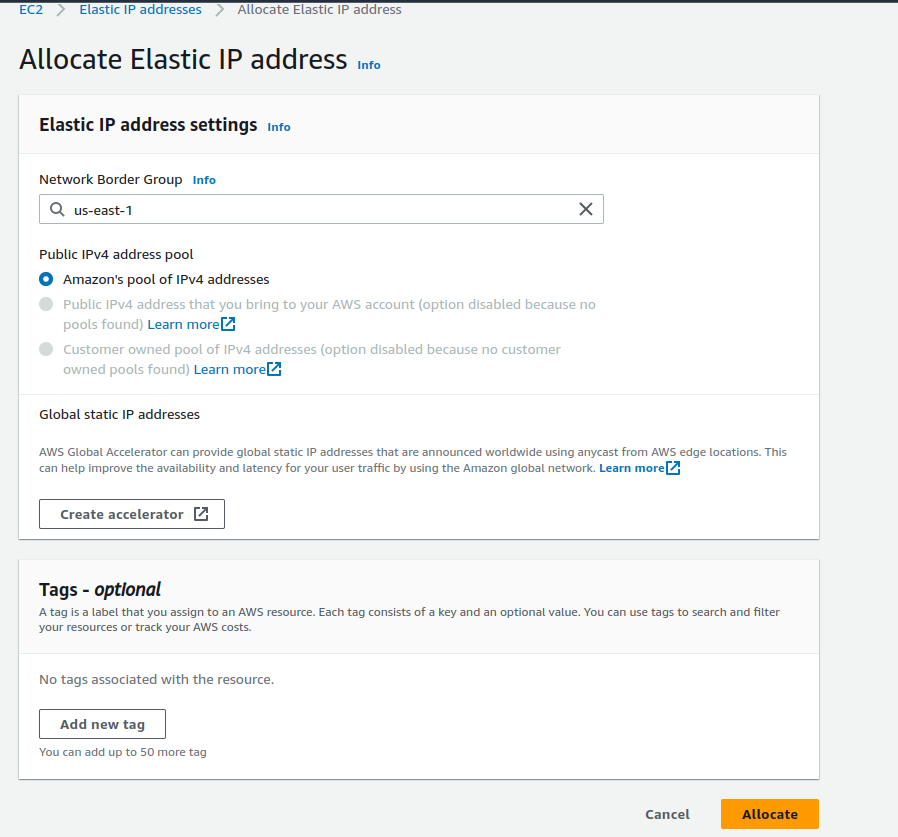Viewport: 898px width, 837px height.
Task: Select Amazon's pool of IPv4 addresses
Action: (x=45, y=279)
